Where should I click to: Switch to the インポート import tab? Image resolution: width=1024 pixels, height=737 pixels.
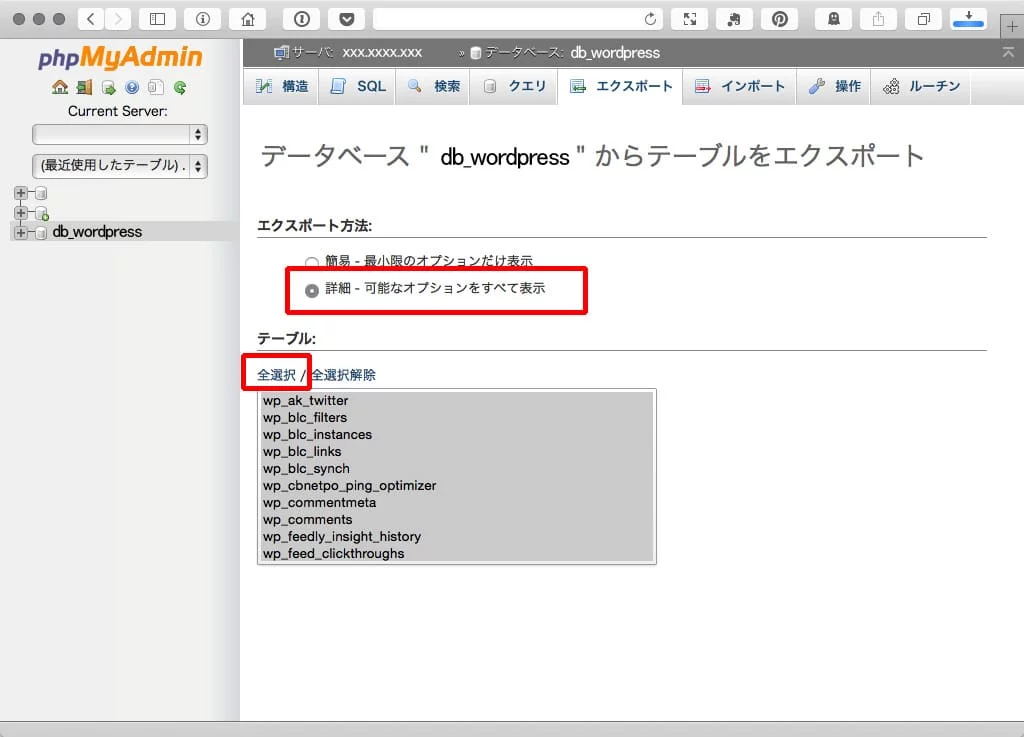tap(739, 86)
